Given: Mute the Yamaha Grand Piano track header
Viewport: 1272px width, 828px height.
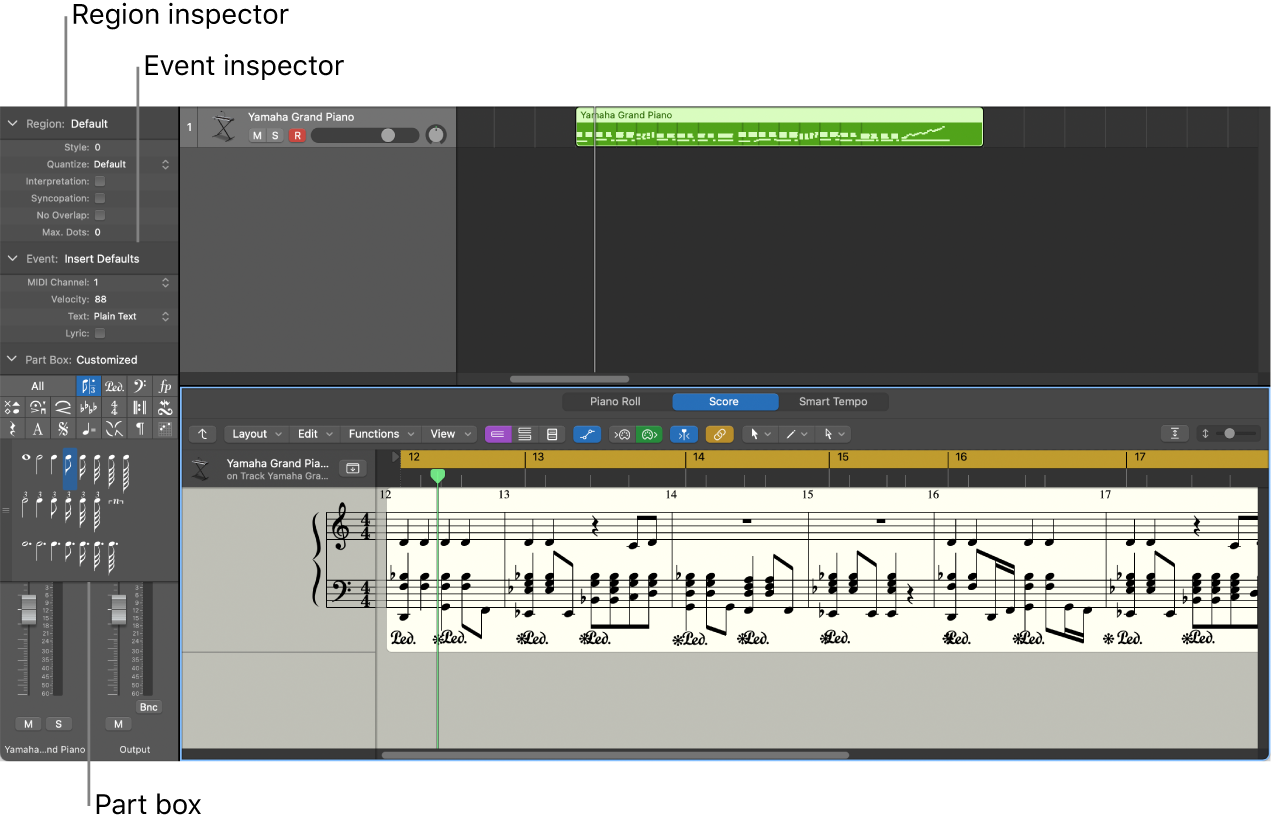Looking at the screenshot, I should click(x=257, y=135).
